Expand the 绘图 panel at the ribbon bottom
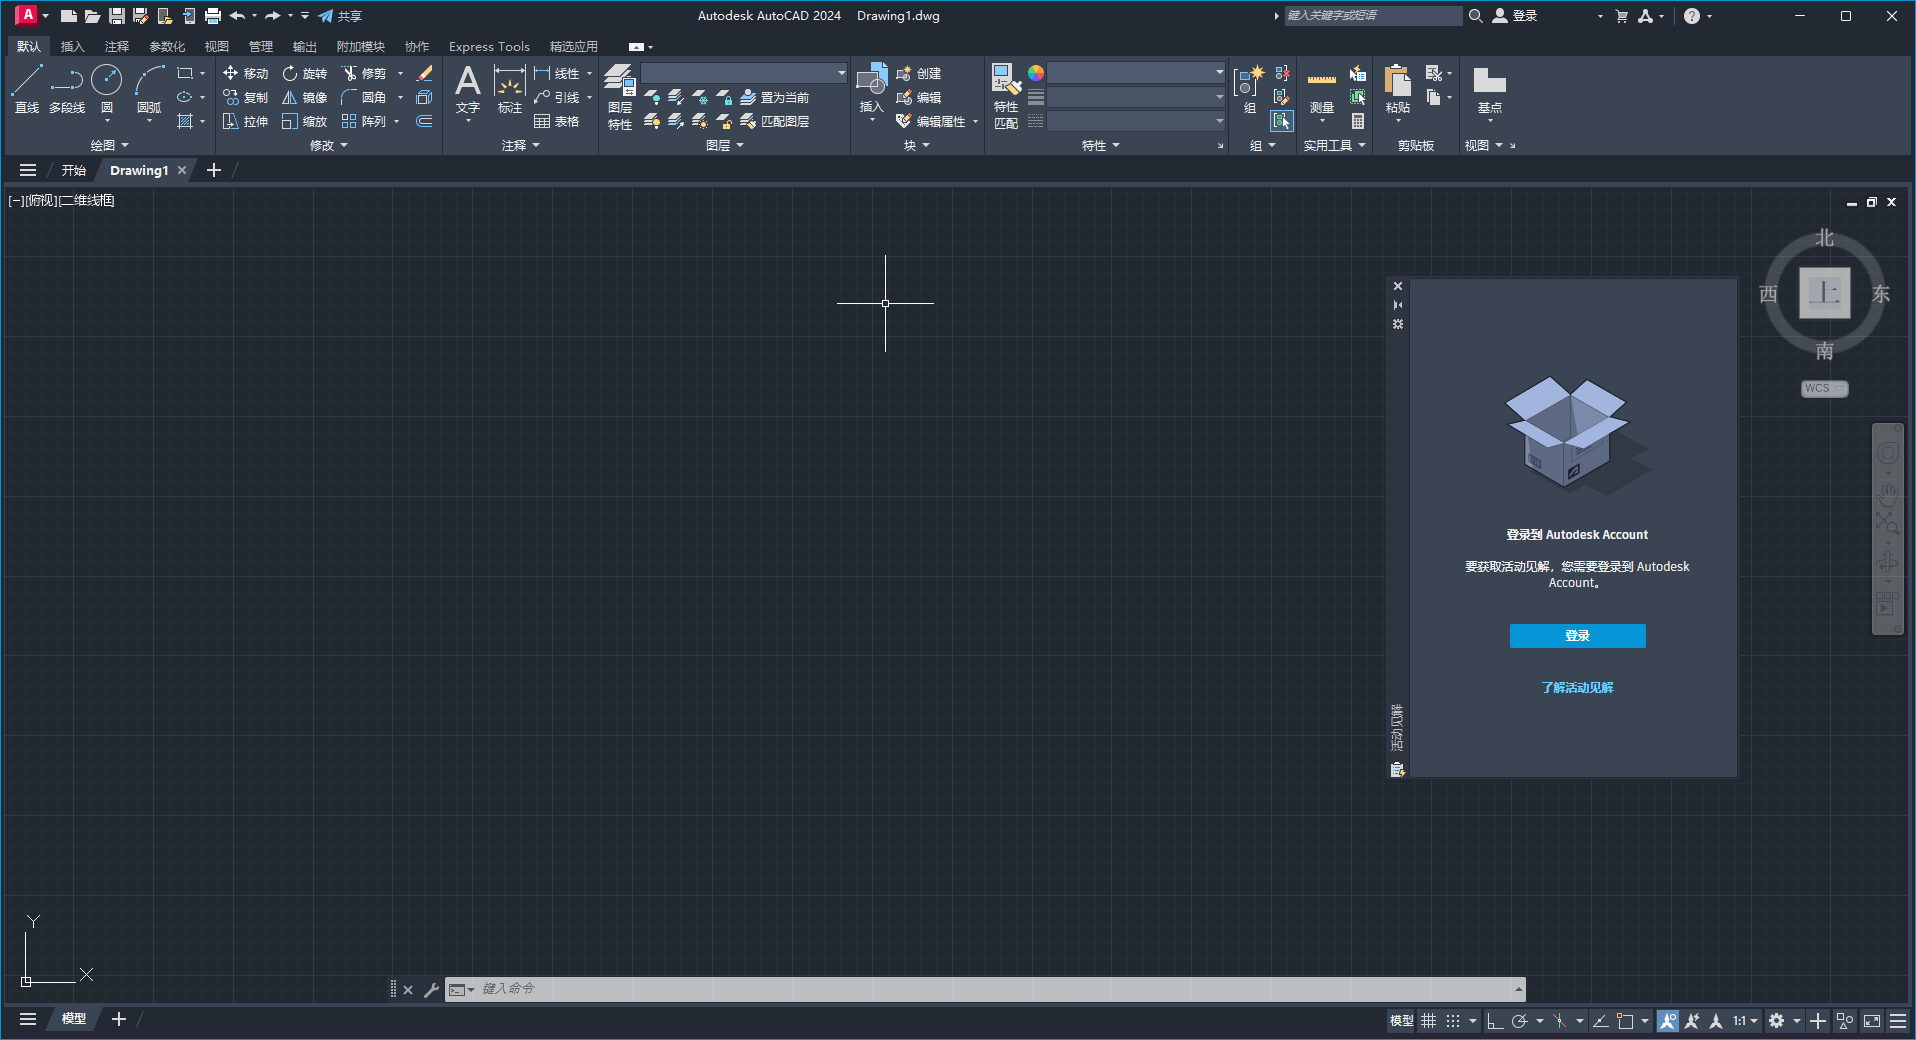This screenshot has width=1916, height=1040. click(x=108, y=145)
